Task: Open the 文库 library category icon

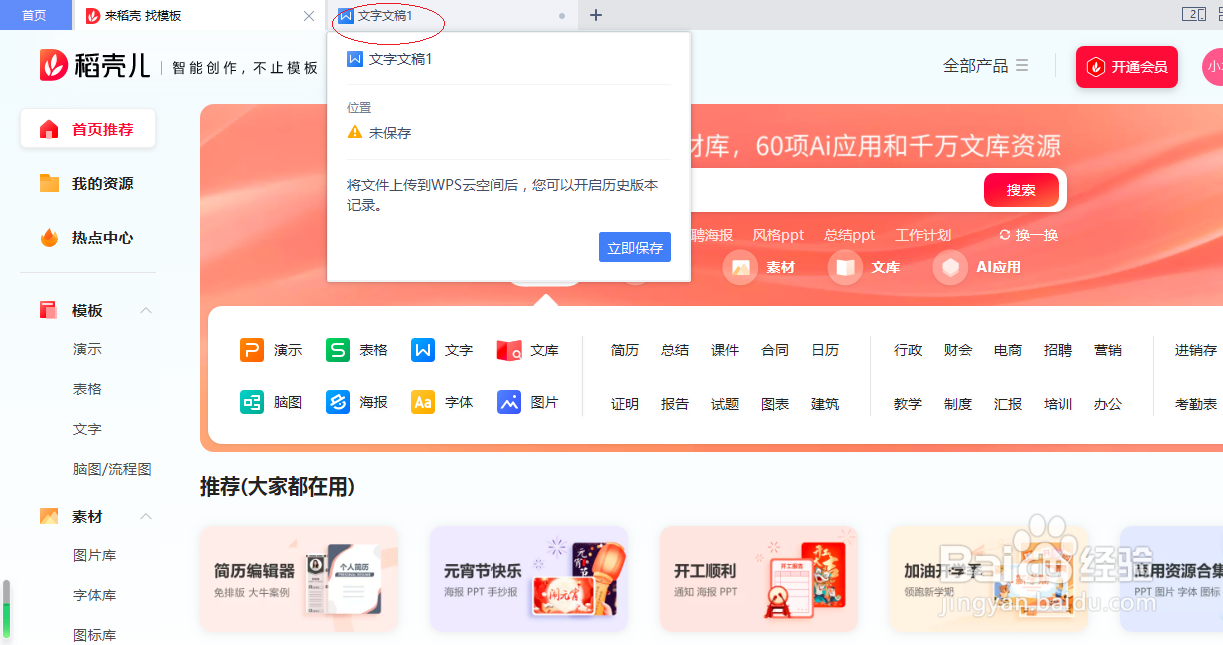Action: pyautogui.click(x=509, y=350)
